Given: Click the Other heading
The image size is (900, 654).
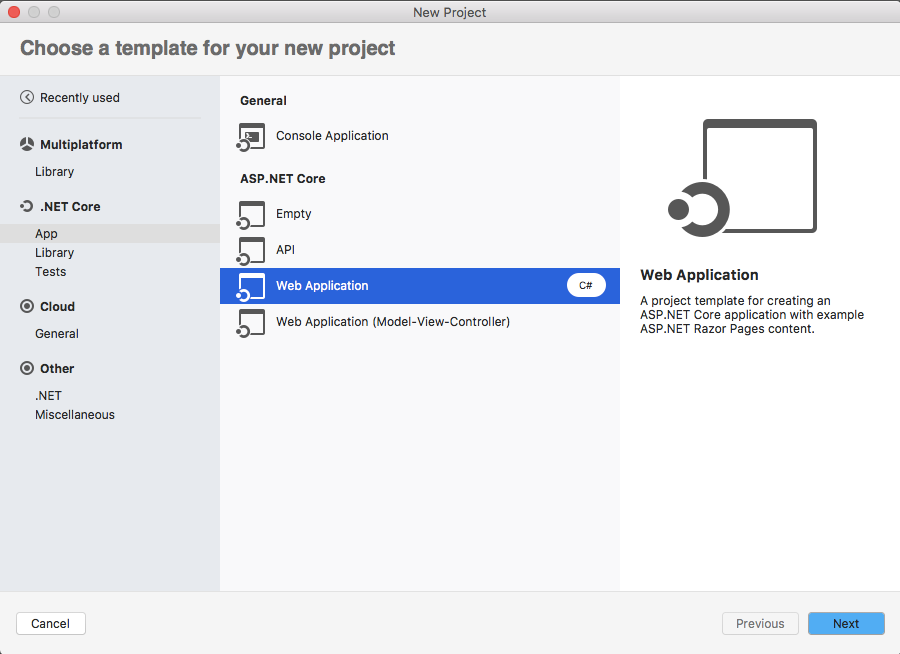Looking at the screenshot, I should pos(57,369).
